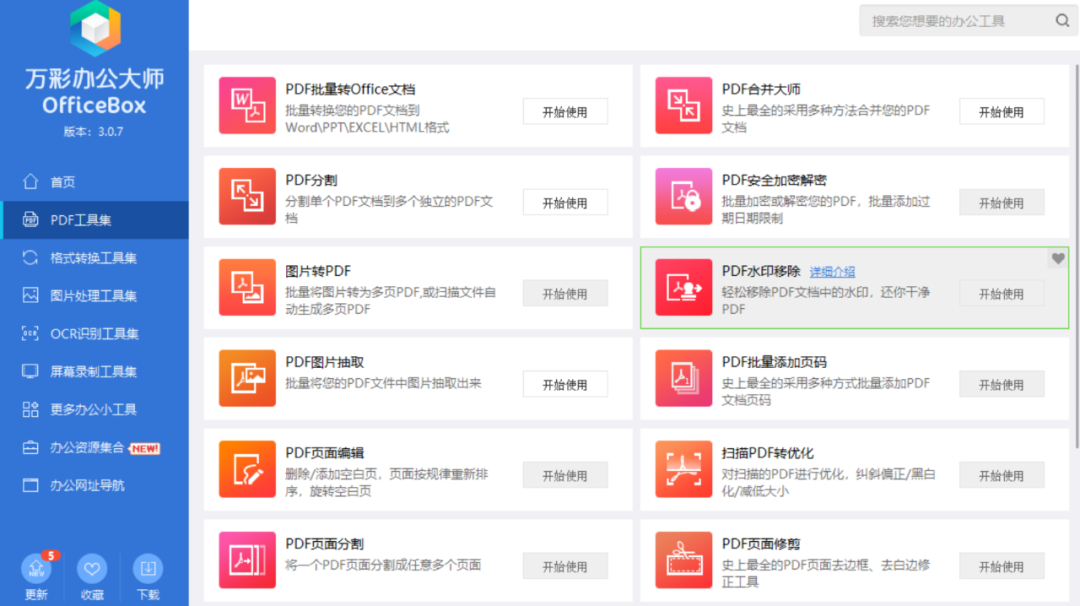1080x606 pixels.
Task: Click the vertical scrollbar of the tool list
Action: click(1077, 257)
